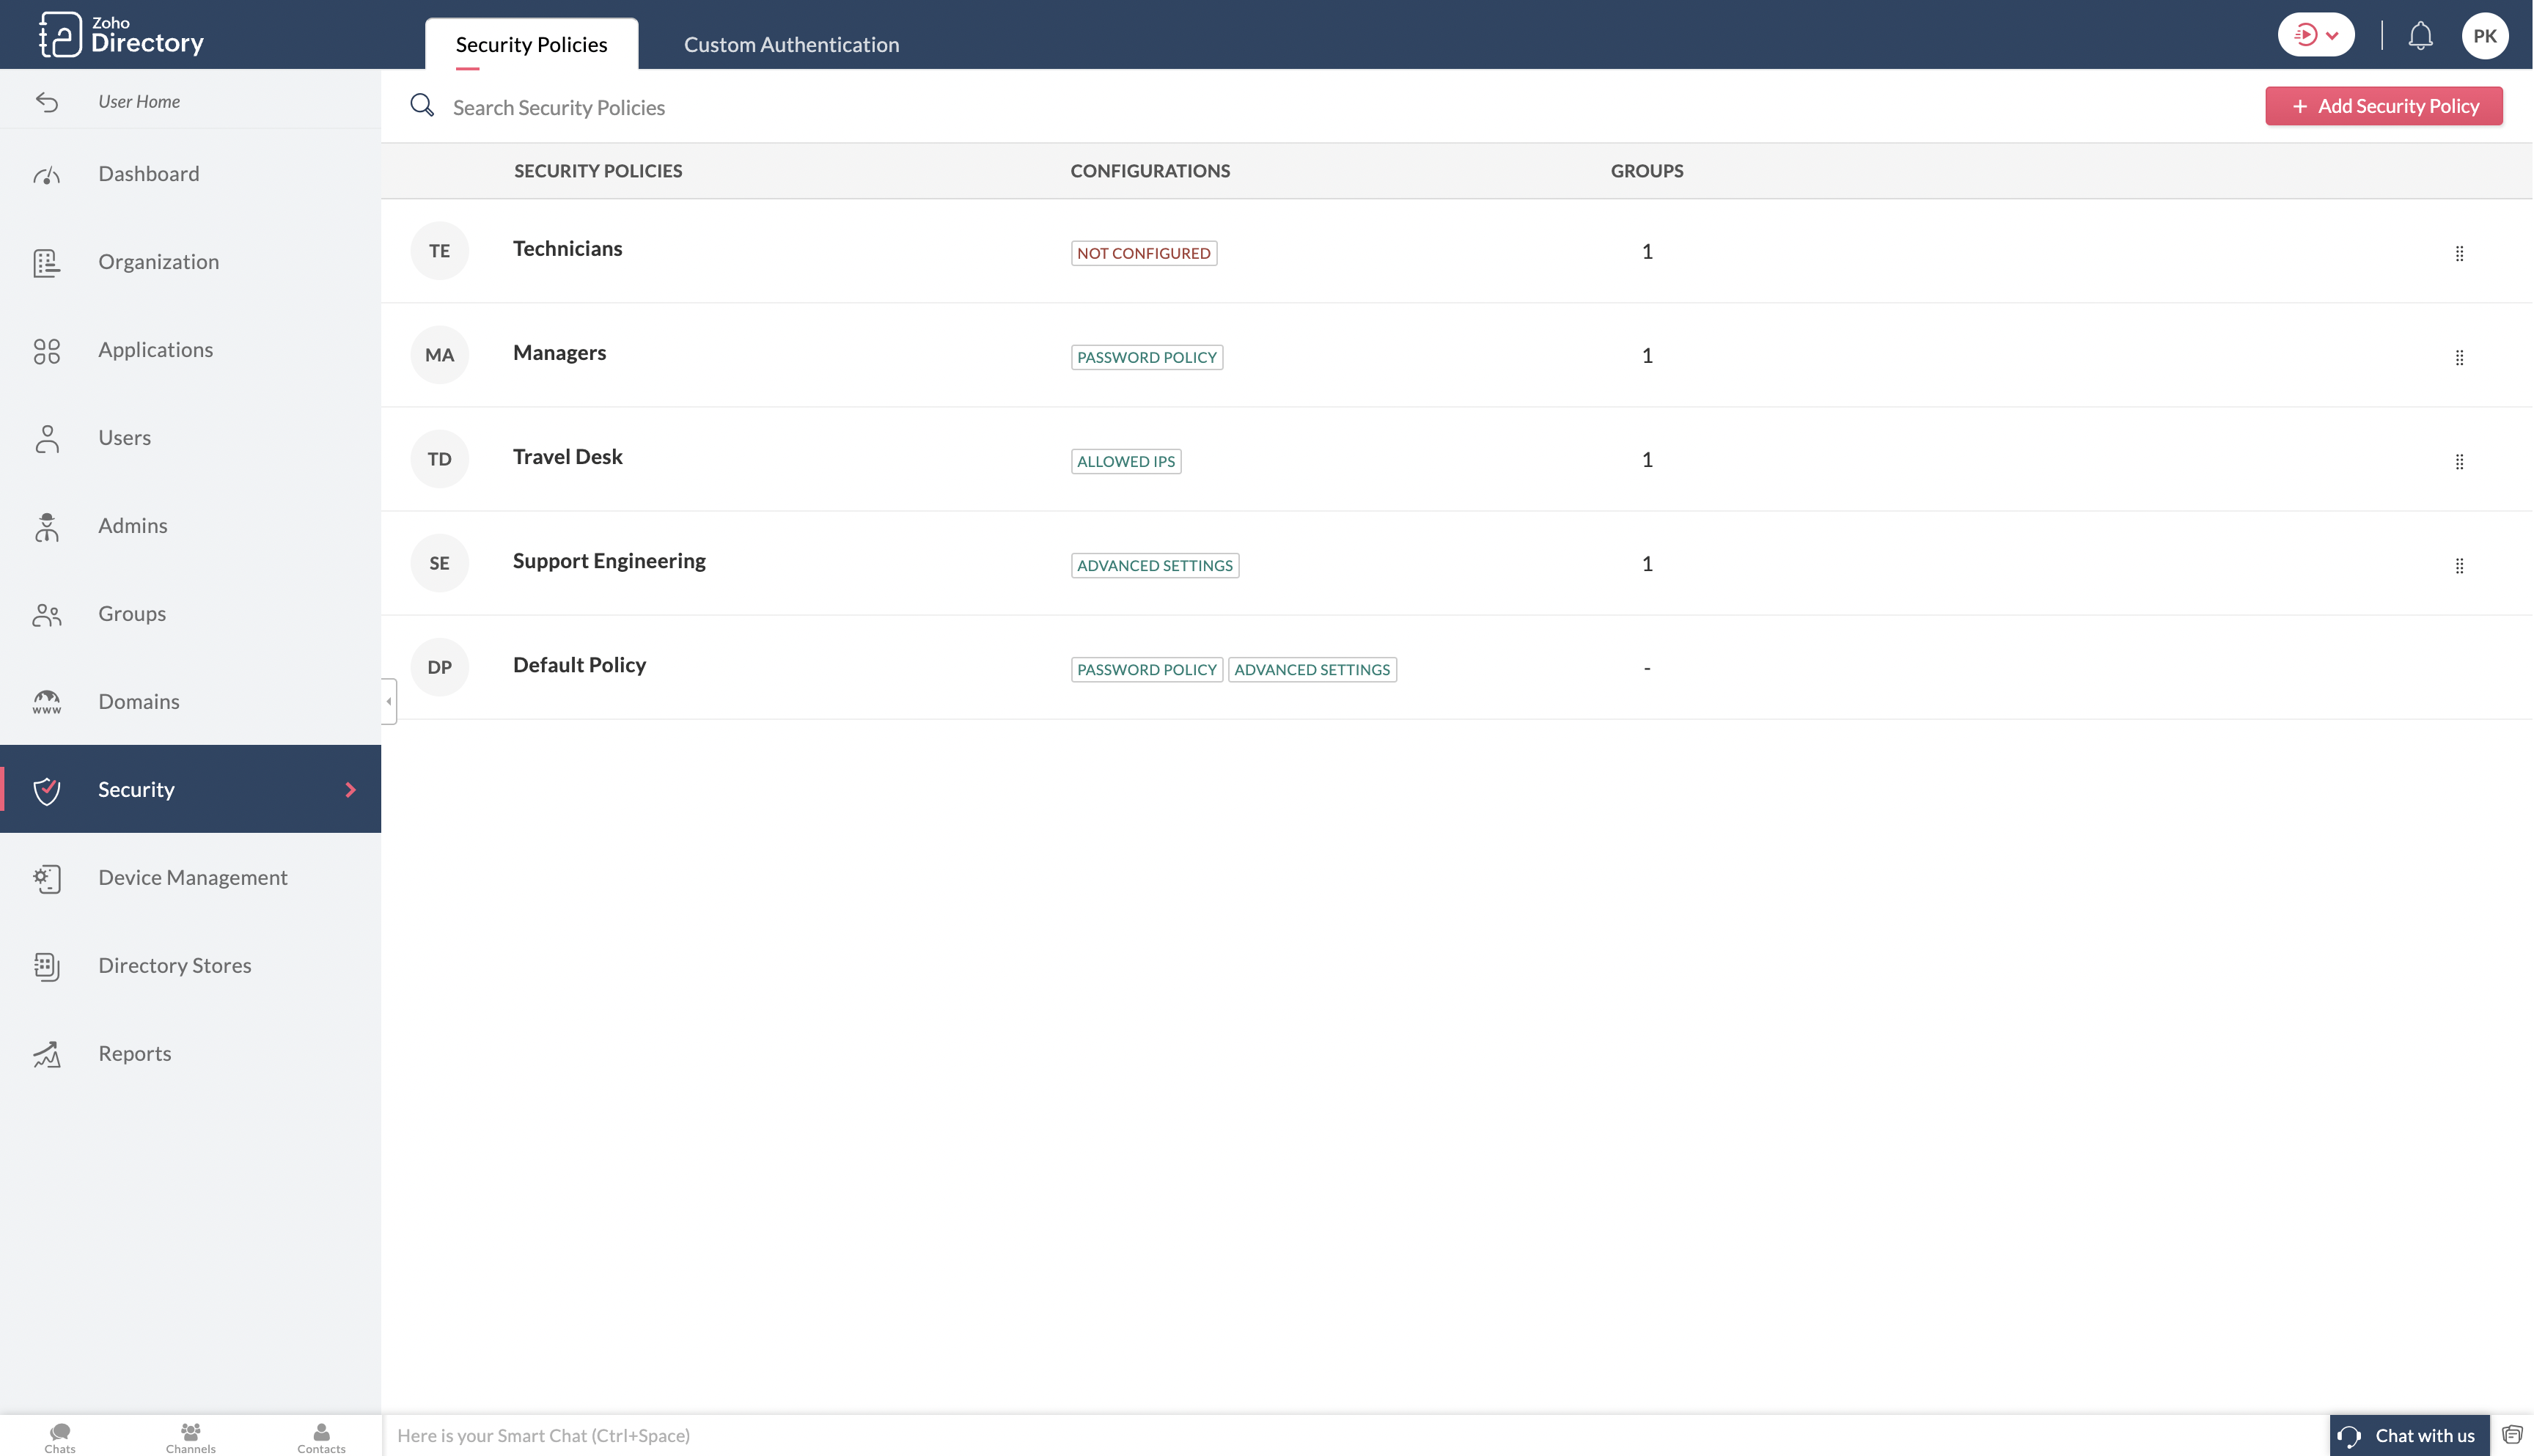The image size is (2534, 1456).
Task: Expand the dropdown next to the sign-in pill
Action: click(2334, 34)
